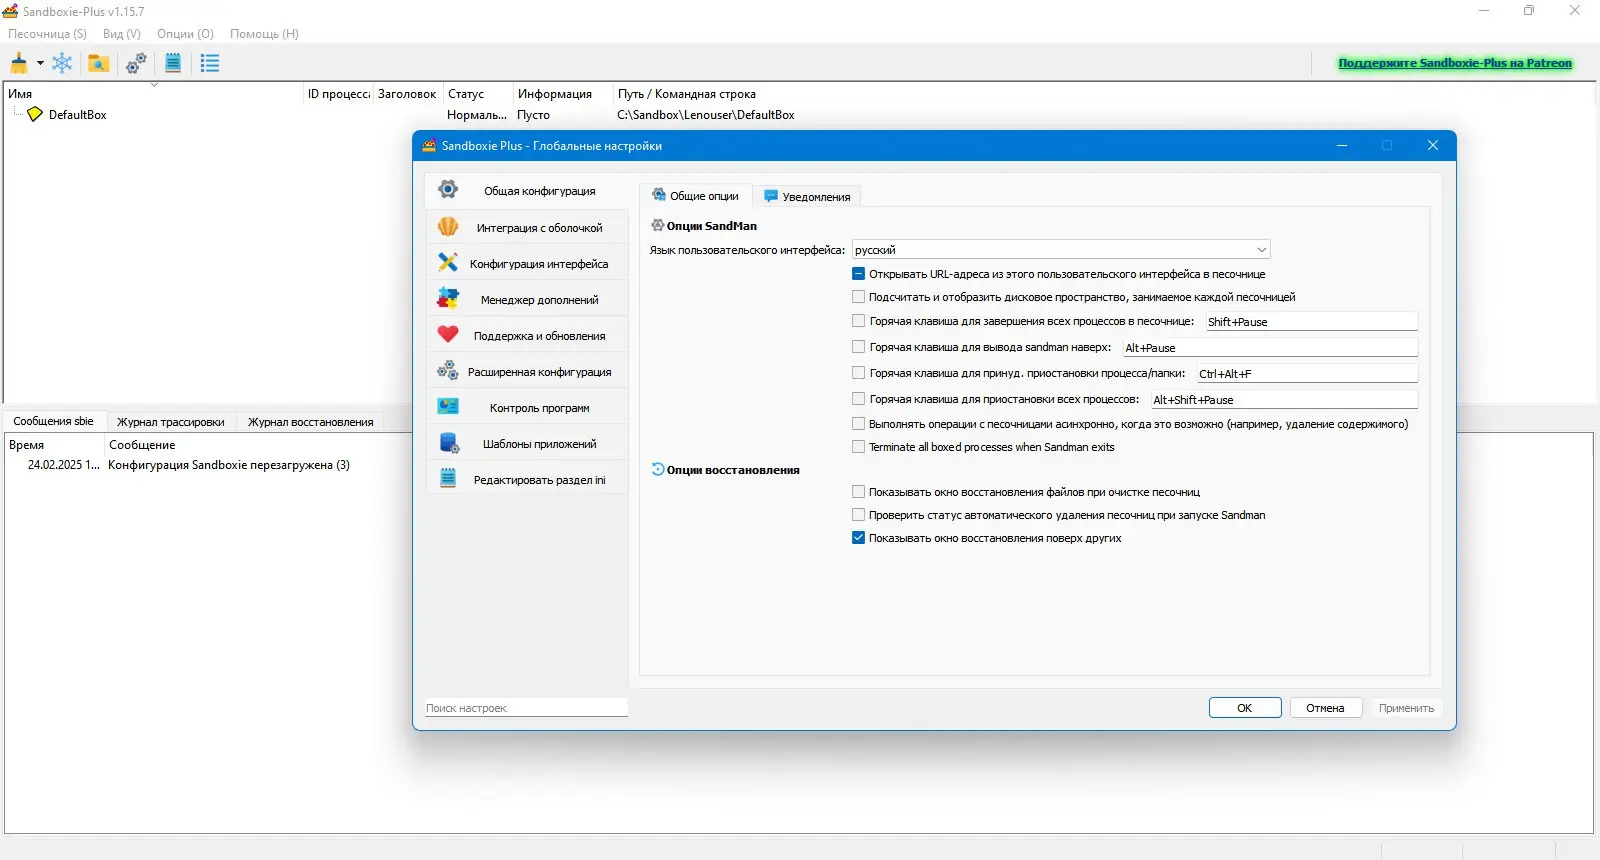
Task: Open the Поддержите Sandboxie-Plus на Patreon link
Action: pyautogui.click(x=1455, y=63)
